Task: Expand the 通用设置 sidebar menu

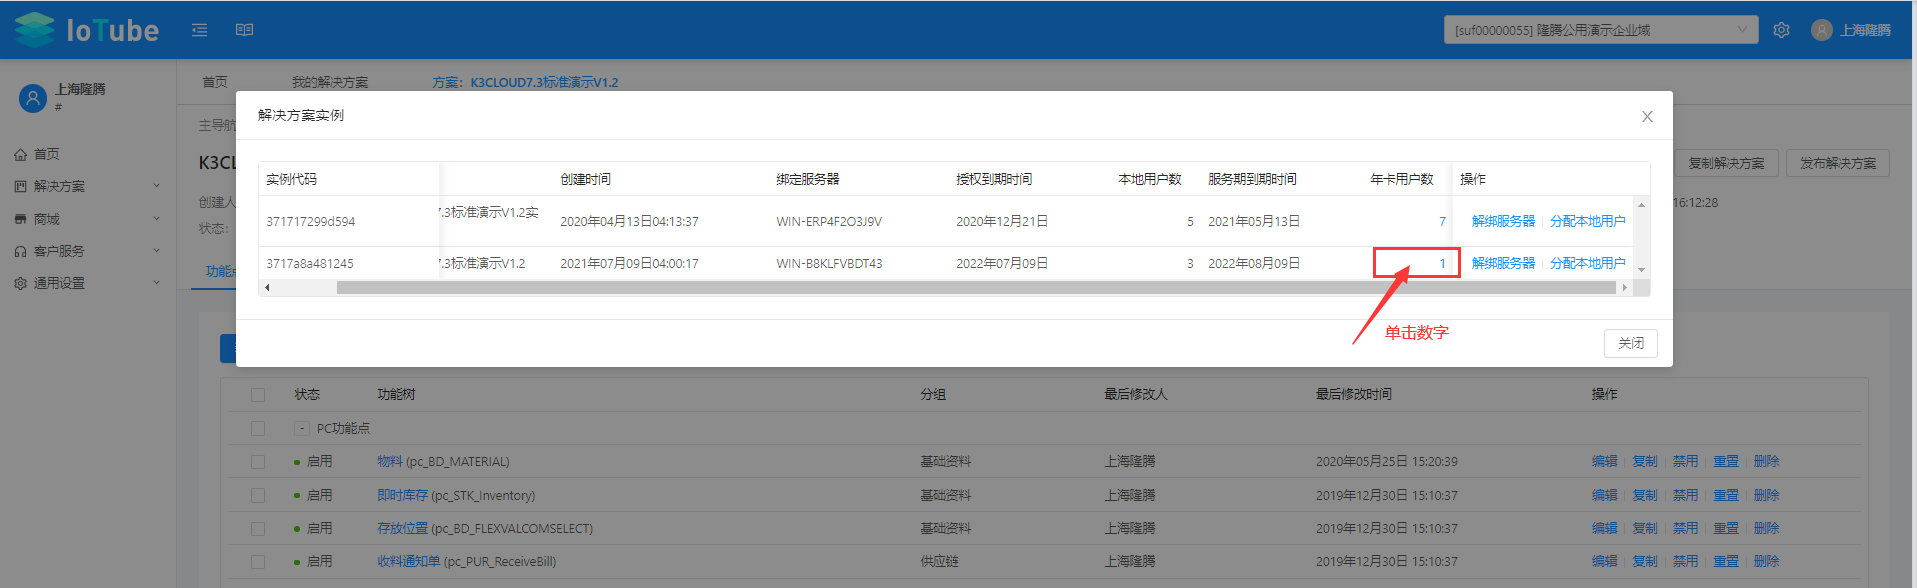Action: click(156, 283)
